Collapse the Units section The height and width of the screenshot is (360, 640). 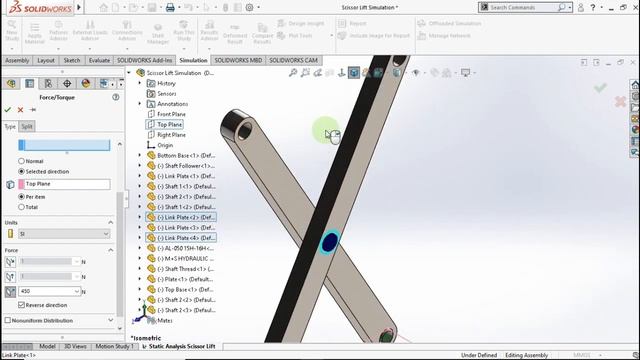click(x=111, y=222)
